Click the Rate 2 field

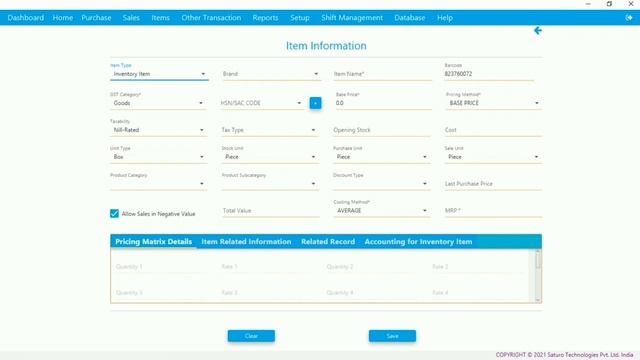coord(478,267)
